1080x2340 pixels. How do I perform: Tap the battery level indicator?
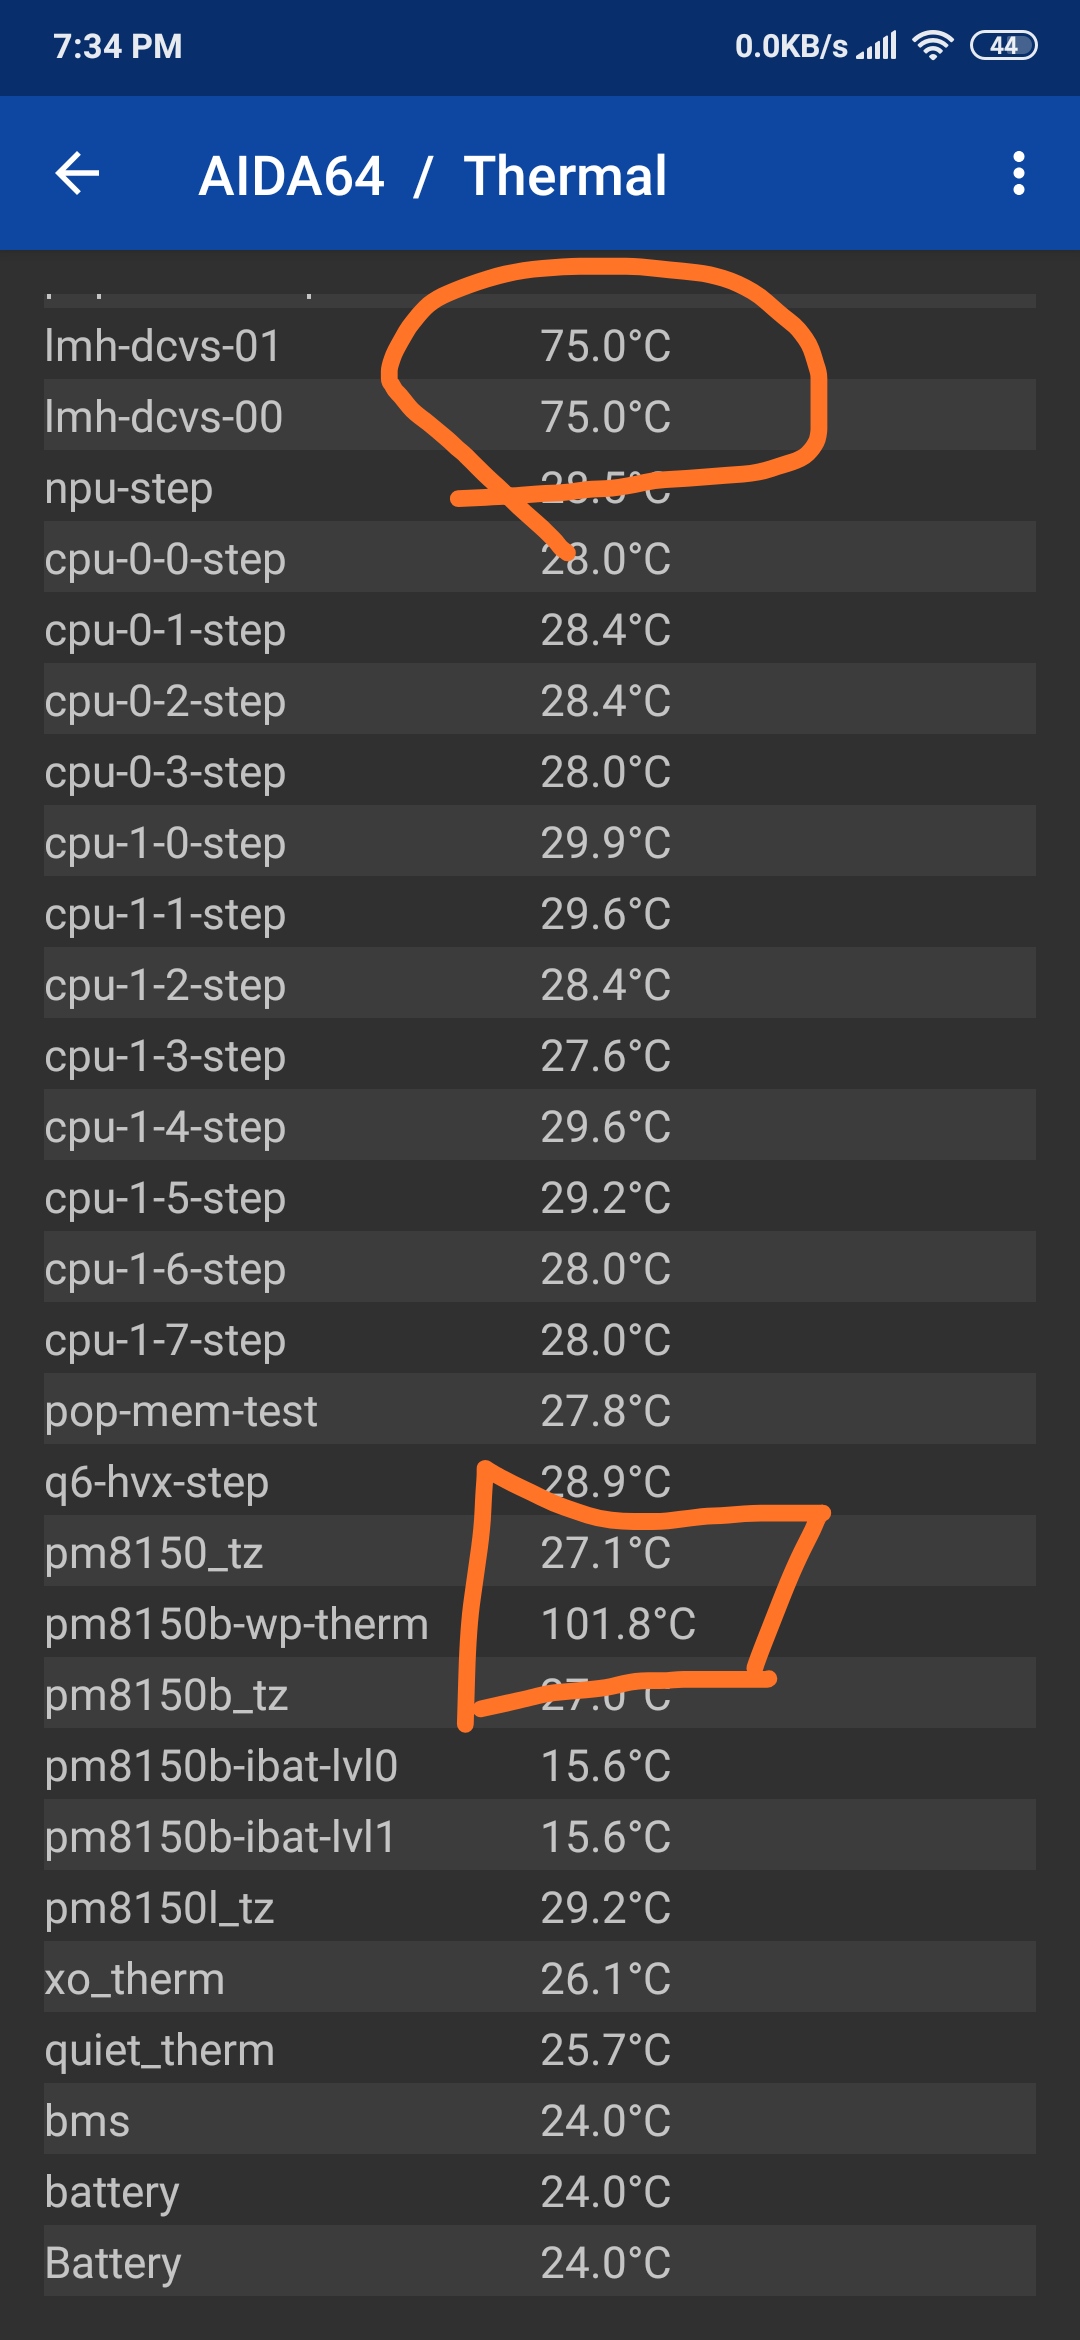tap(1004, 46)
